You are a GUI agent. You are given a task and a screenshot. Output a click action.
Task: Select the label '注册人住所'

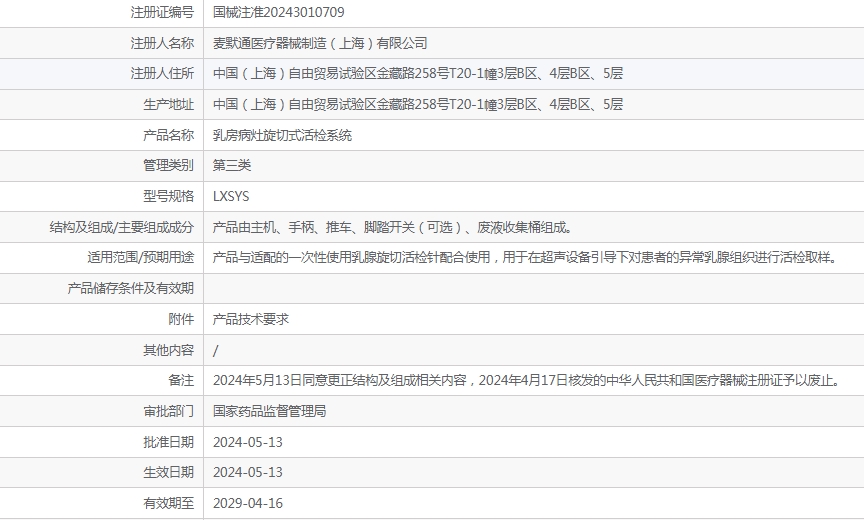(162, 73)
